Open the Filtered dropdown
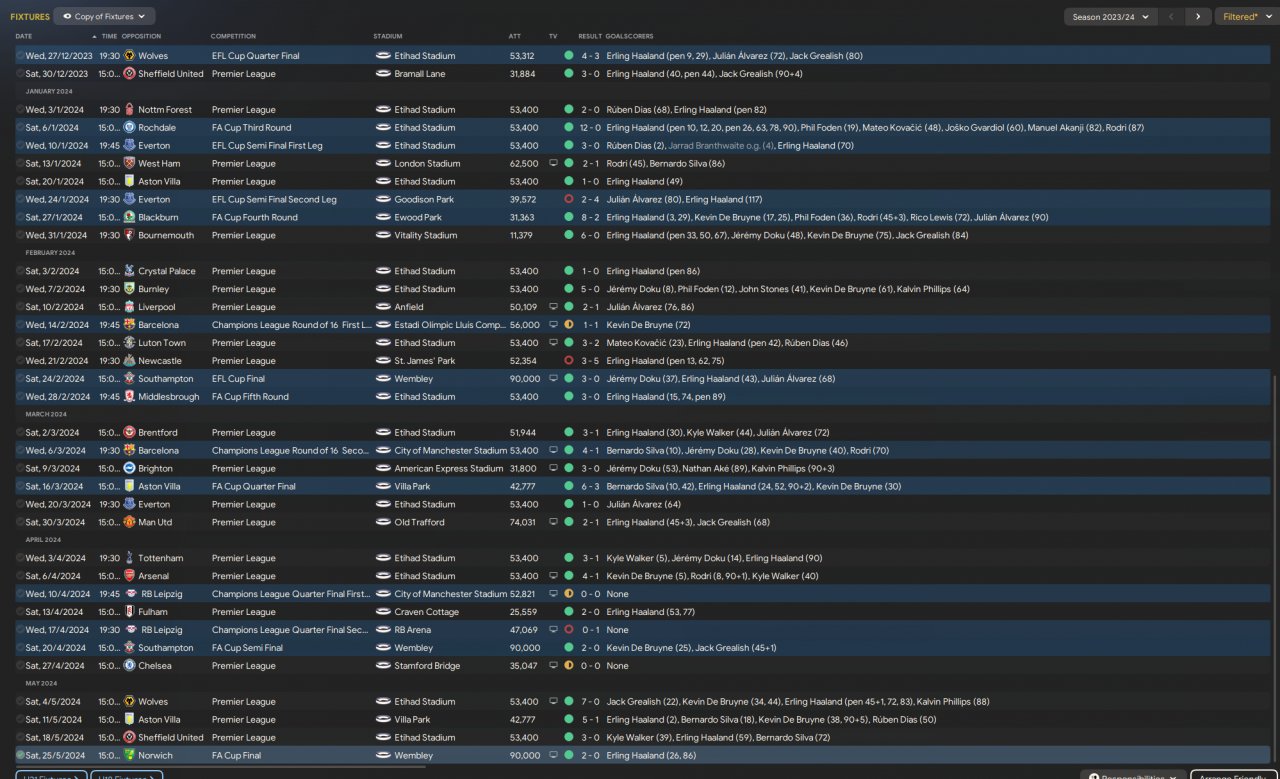Image resolution: width=1280 pixels, height=779 pixels. 1246,17
